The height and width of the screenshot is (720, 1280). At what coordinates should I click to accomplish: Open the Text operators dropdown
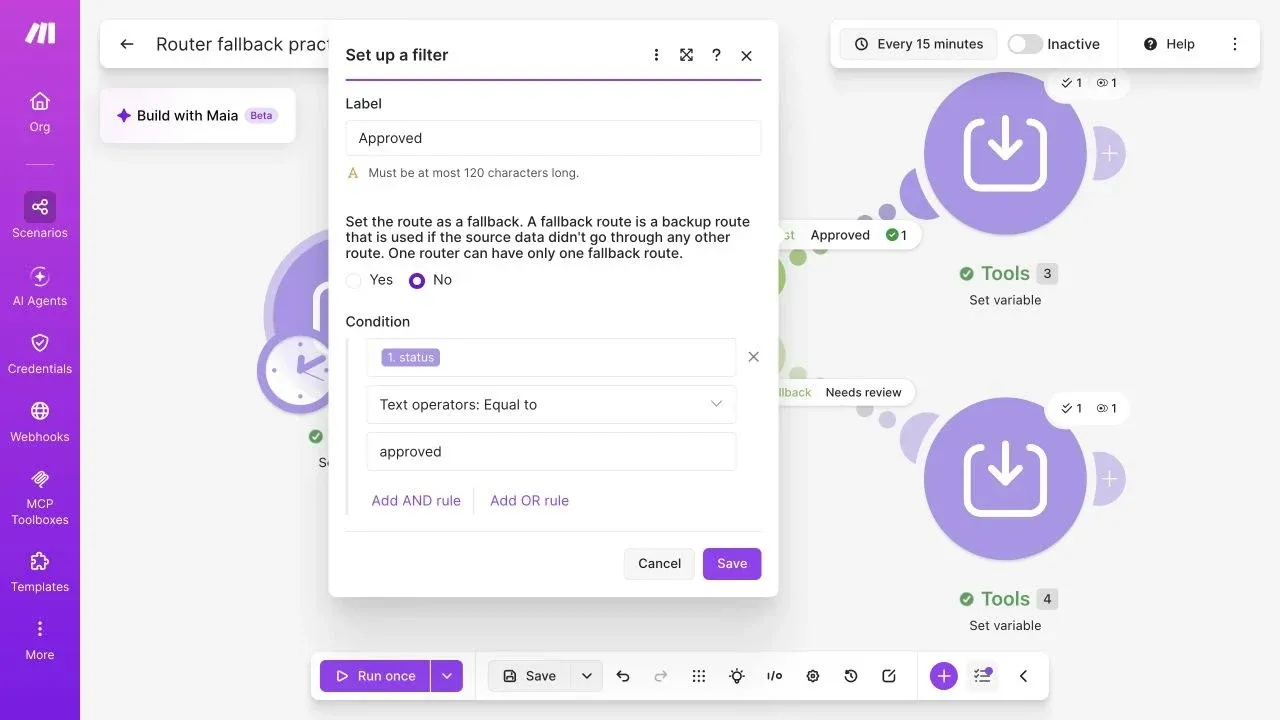click(x=551, y=405)
